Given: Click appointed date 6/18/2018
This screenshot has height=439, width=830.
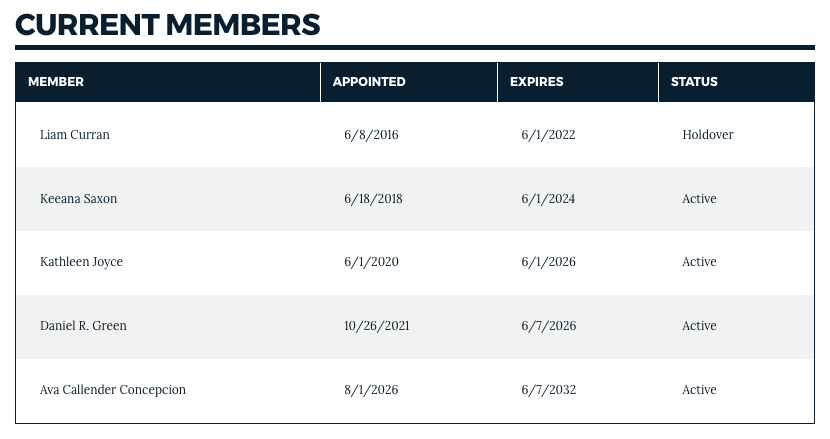Looking at the screenshot, I should click(x=373, y=199).
